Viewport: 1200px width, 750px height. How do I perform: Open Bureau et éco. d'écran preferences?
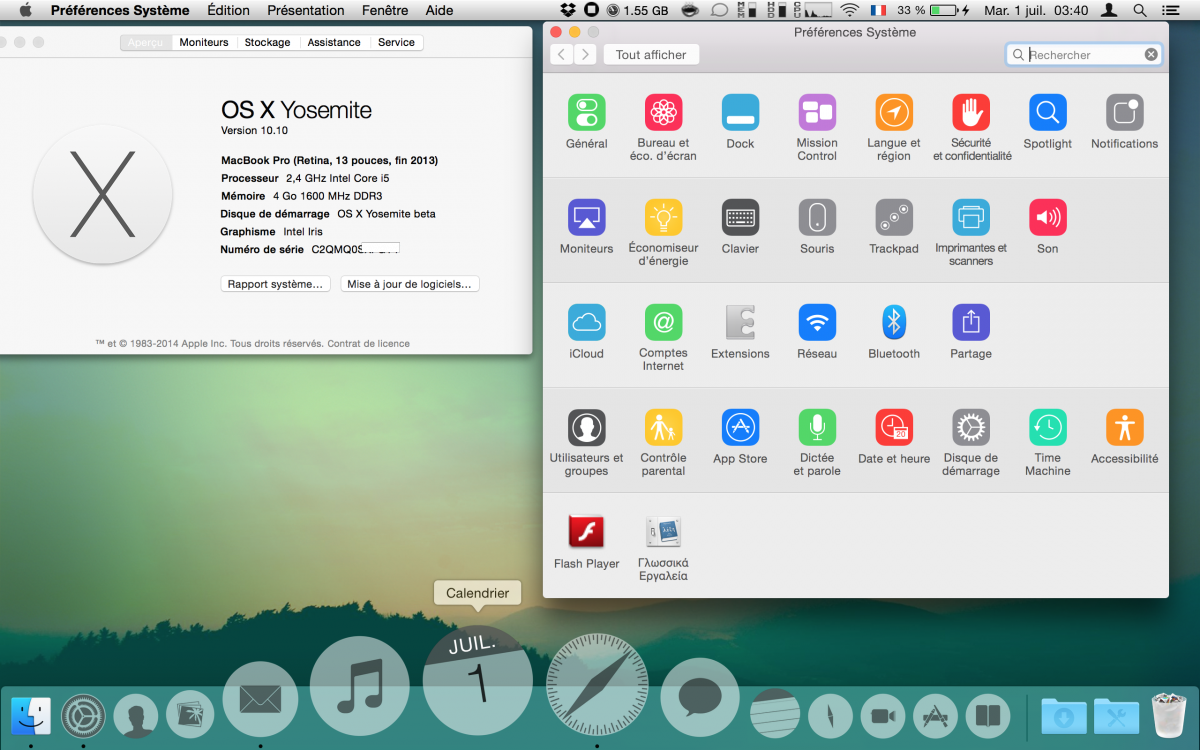point(663,113)
